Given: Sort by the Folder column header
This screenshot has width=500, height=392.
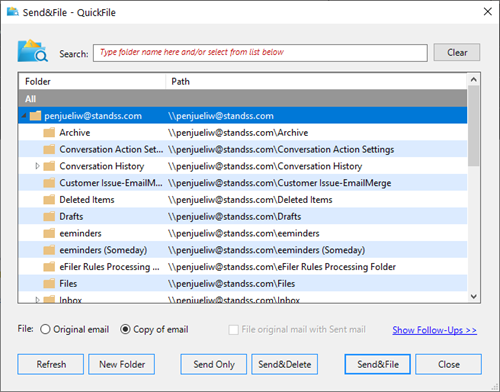Looking at the screenshot, I should [92, 81].
